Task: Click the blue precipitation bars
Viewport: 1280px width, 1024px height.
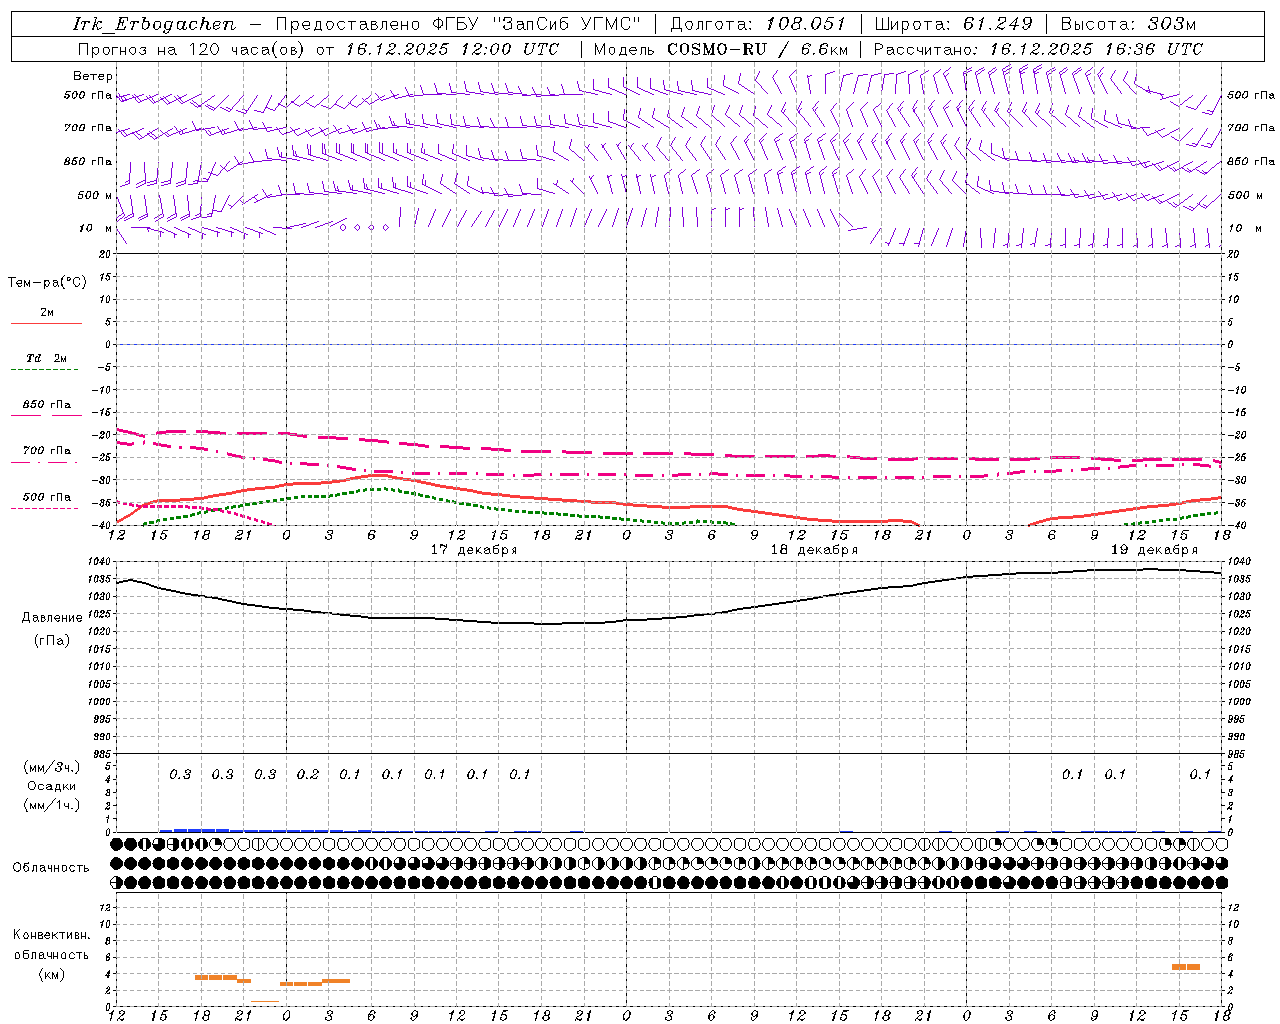Action: [x=265, y=830]
